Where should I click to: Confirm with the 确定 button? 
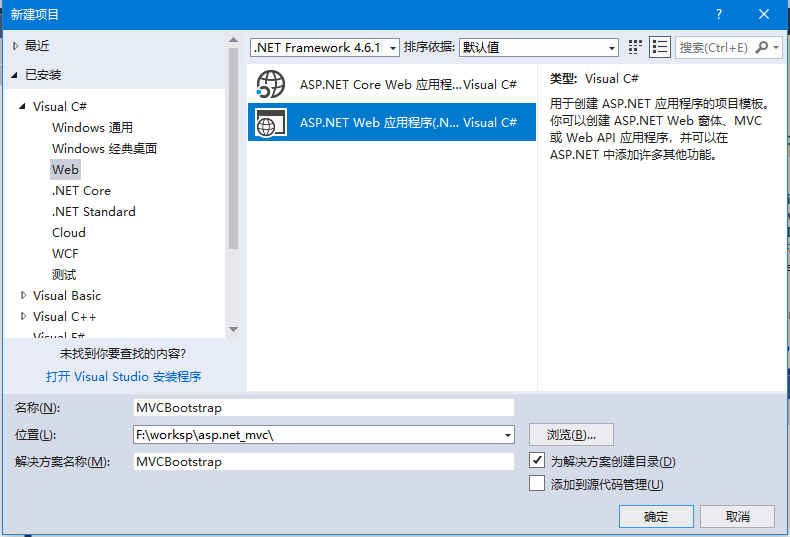point(656,516)
